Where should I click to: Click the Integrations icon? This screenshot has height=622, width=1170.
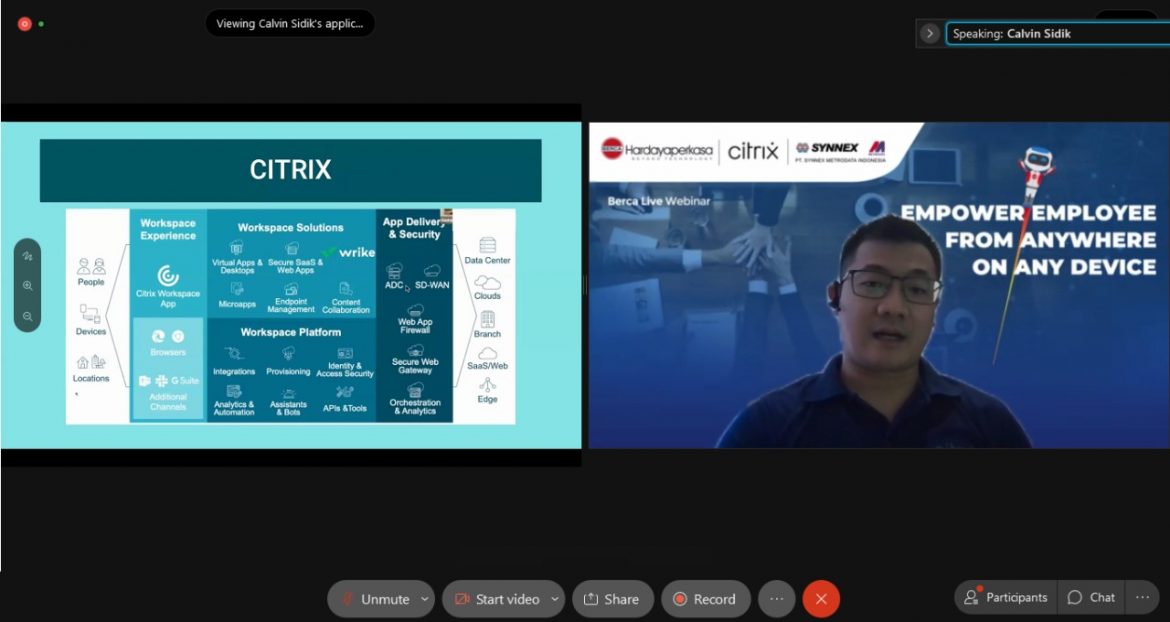pyautogui.click(x=234, y=354)
